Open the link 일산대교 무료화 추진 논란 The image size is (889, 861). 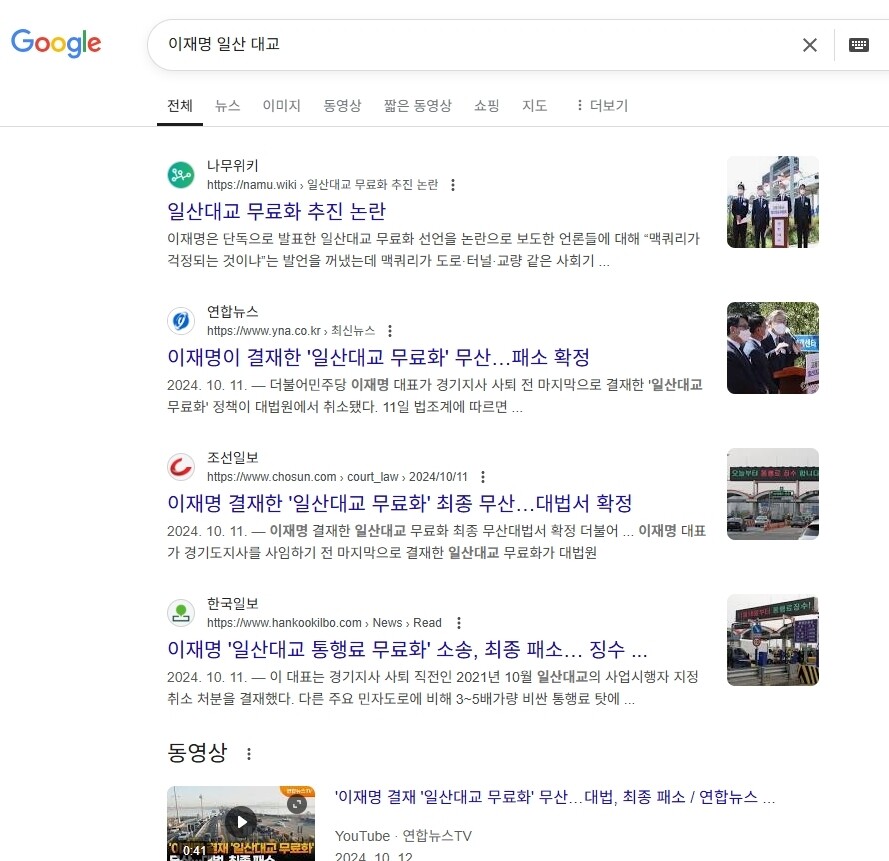276,211
